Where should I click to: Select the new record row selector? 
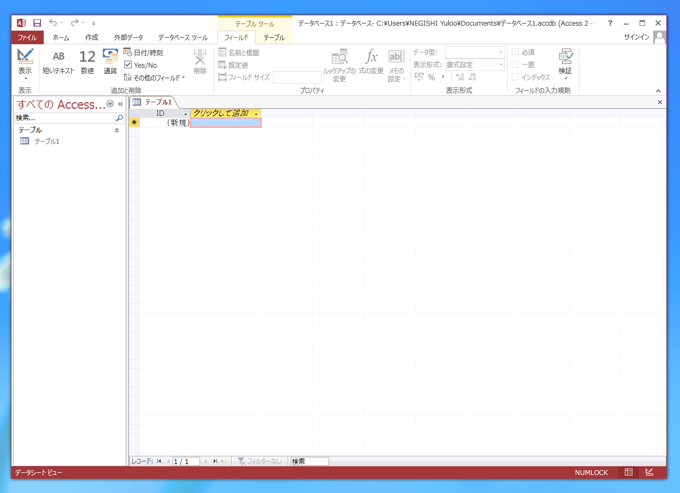(134, 123)
